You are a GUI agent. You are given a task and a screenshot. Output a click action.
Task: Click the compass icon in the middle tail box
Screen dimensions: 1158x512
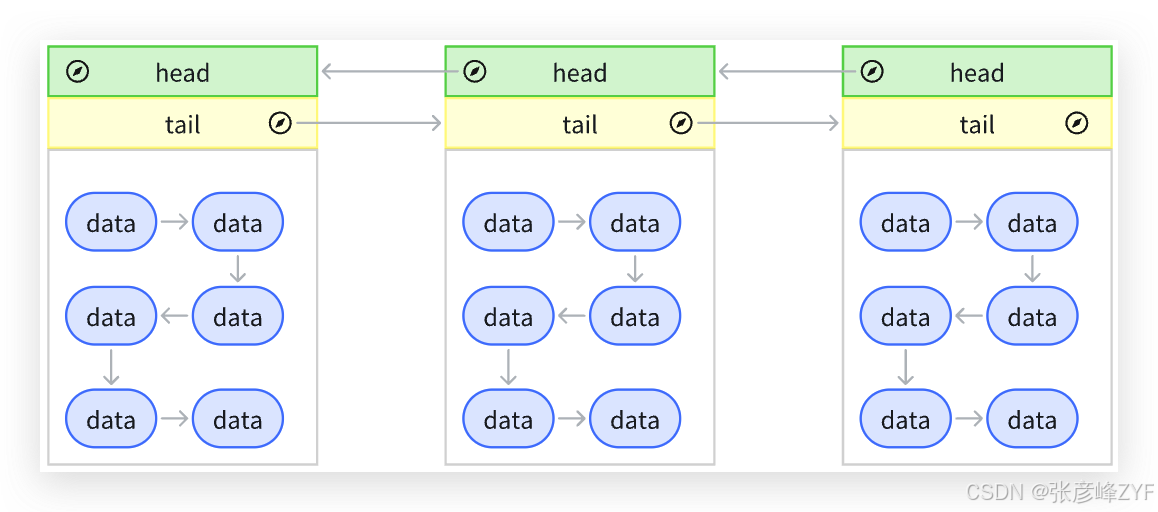681,123
